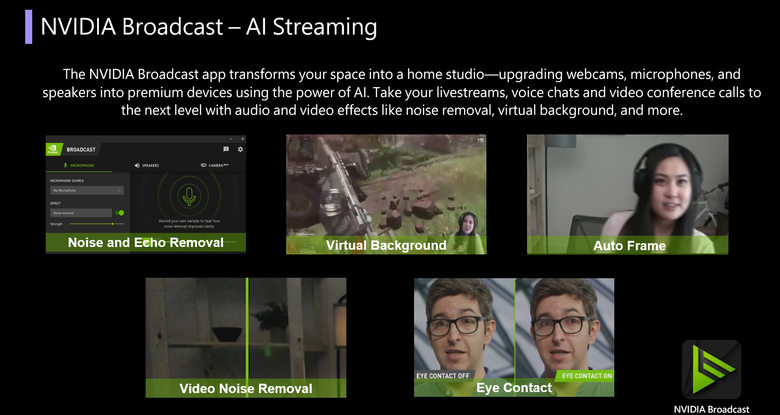Viewport: 780px width, 415px height.
Task: Click the green split line in Video Noise Removal
Action: coord(247,328)
